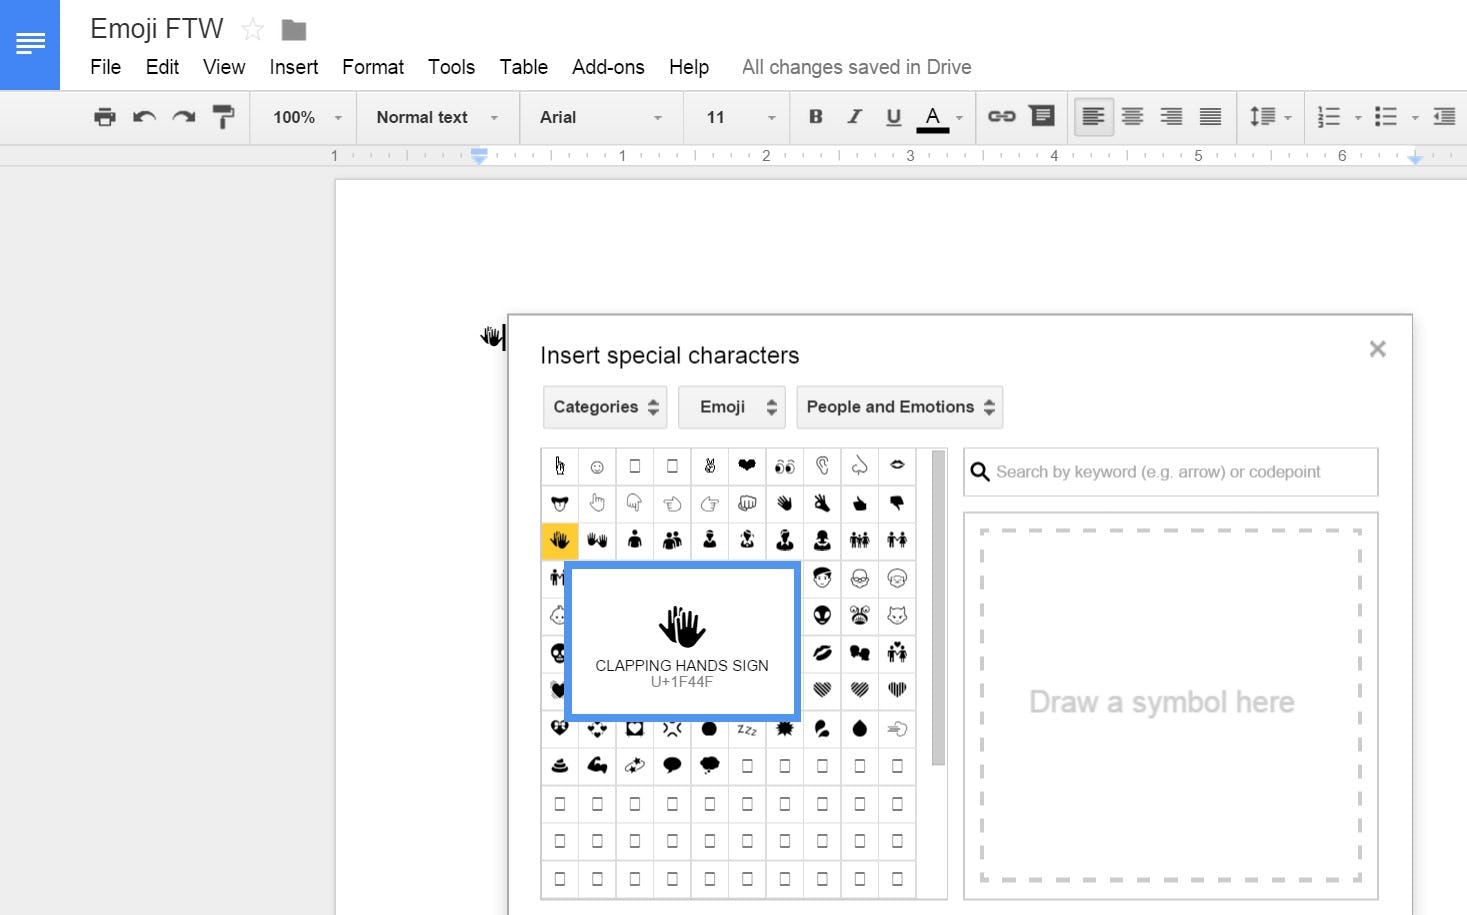The image size is (1467, 915).
Task: Open the Insert menu
Action: click(x=293, y=67)
